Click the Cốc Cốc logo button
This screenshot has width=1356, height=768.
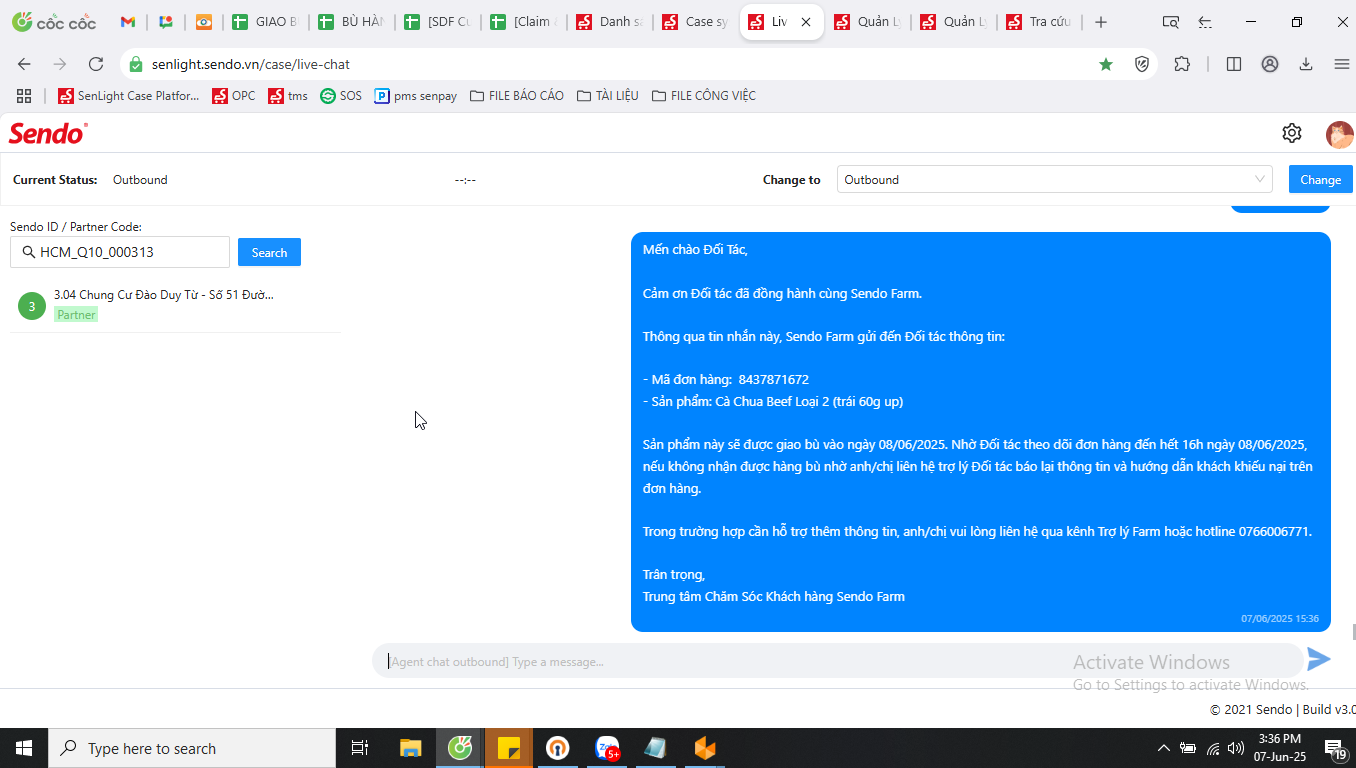click(54, 22)
